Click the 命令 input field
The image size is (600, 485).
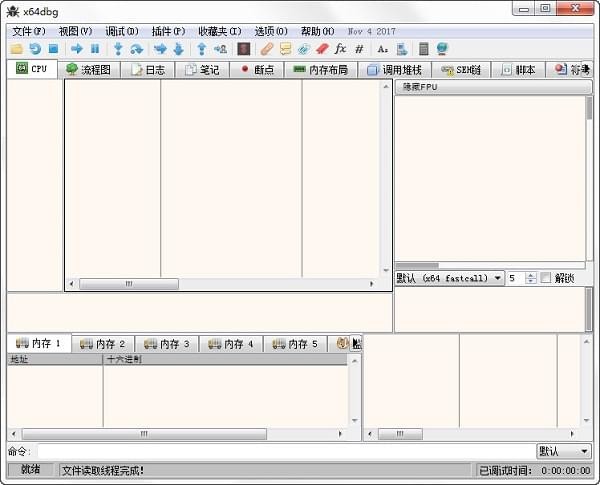pos(284,451)
